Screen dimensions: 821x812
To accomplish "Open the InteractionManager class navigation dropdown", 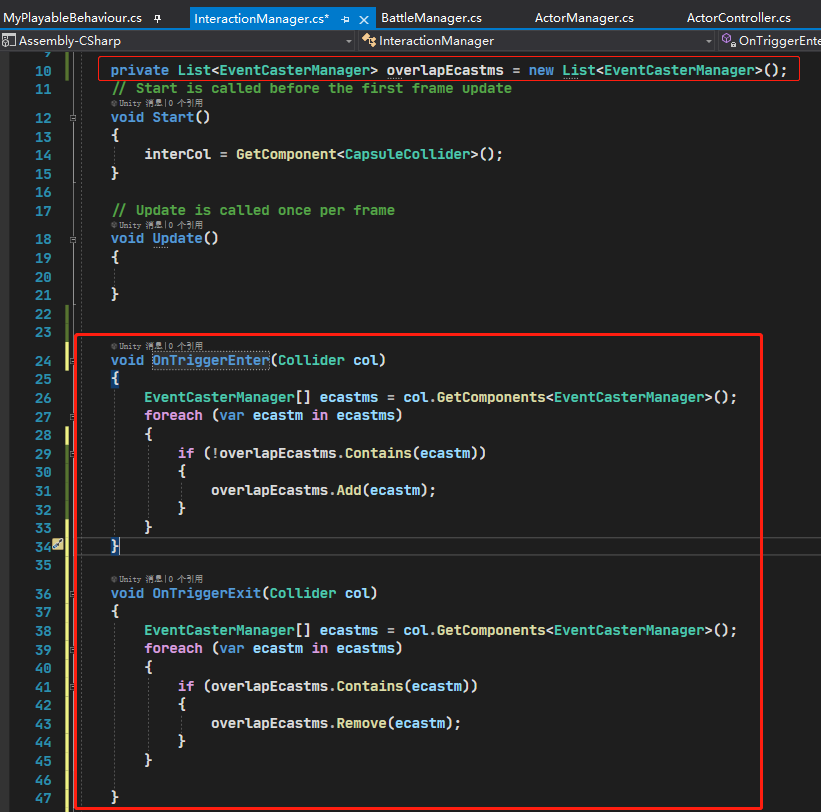I will point(708,41).
